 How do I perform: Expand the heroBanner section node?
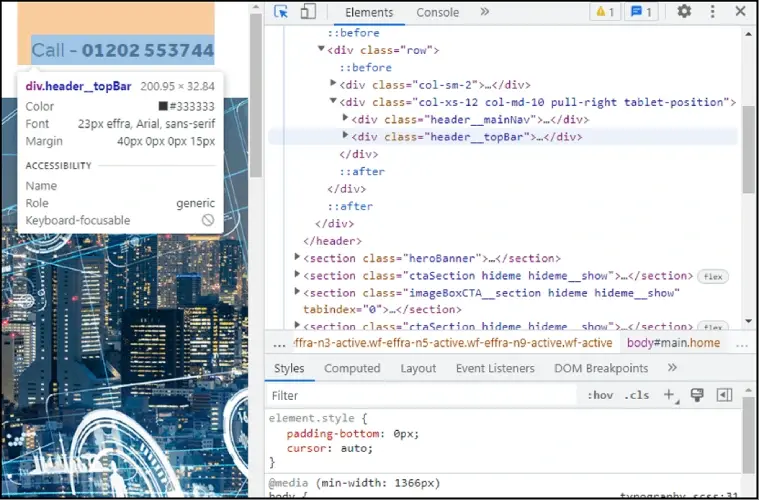[x=297, y=257]
